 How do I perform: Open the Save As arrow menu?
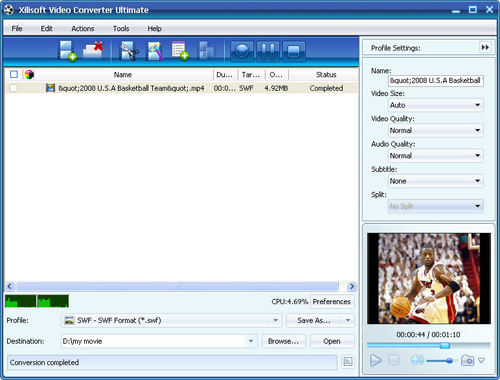point(348,320)
